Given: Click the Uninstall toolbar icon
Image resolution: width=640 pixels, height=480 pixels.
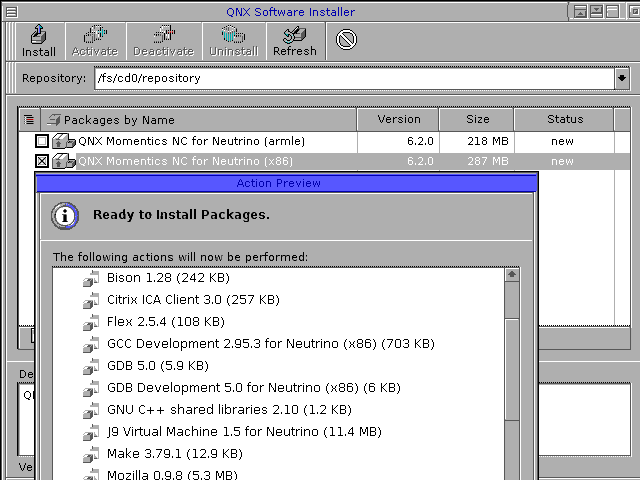Looking at the screenshot, I should click(233, 40).
